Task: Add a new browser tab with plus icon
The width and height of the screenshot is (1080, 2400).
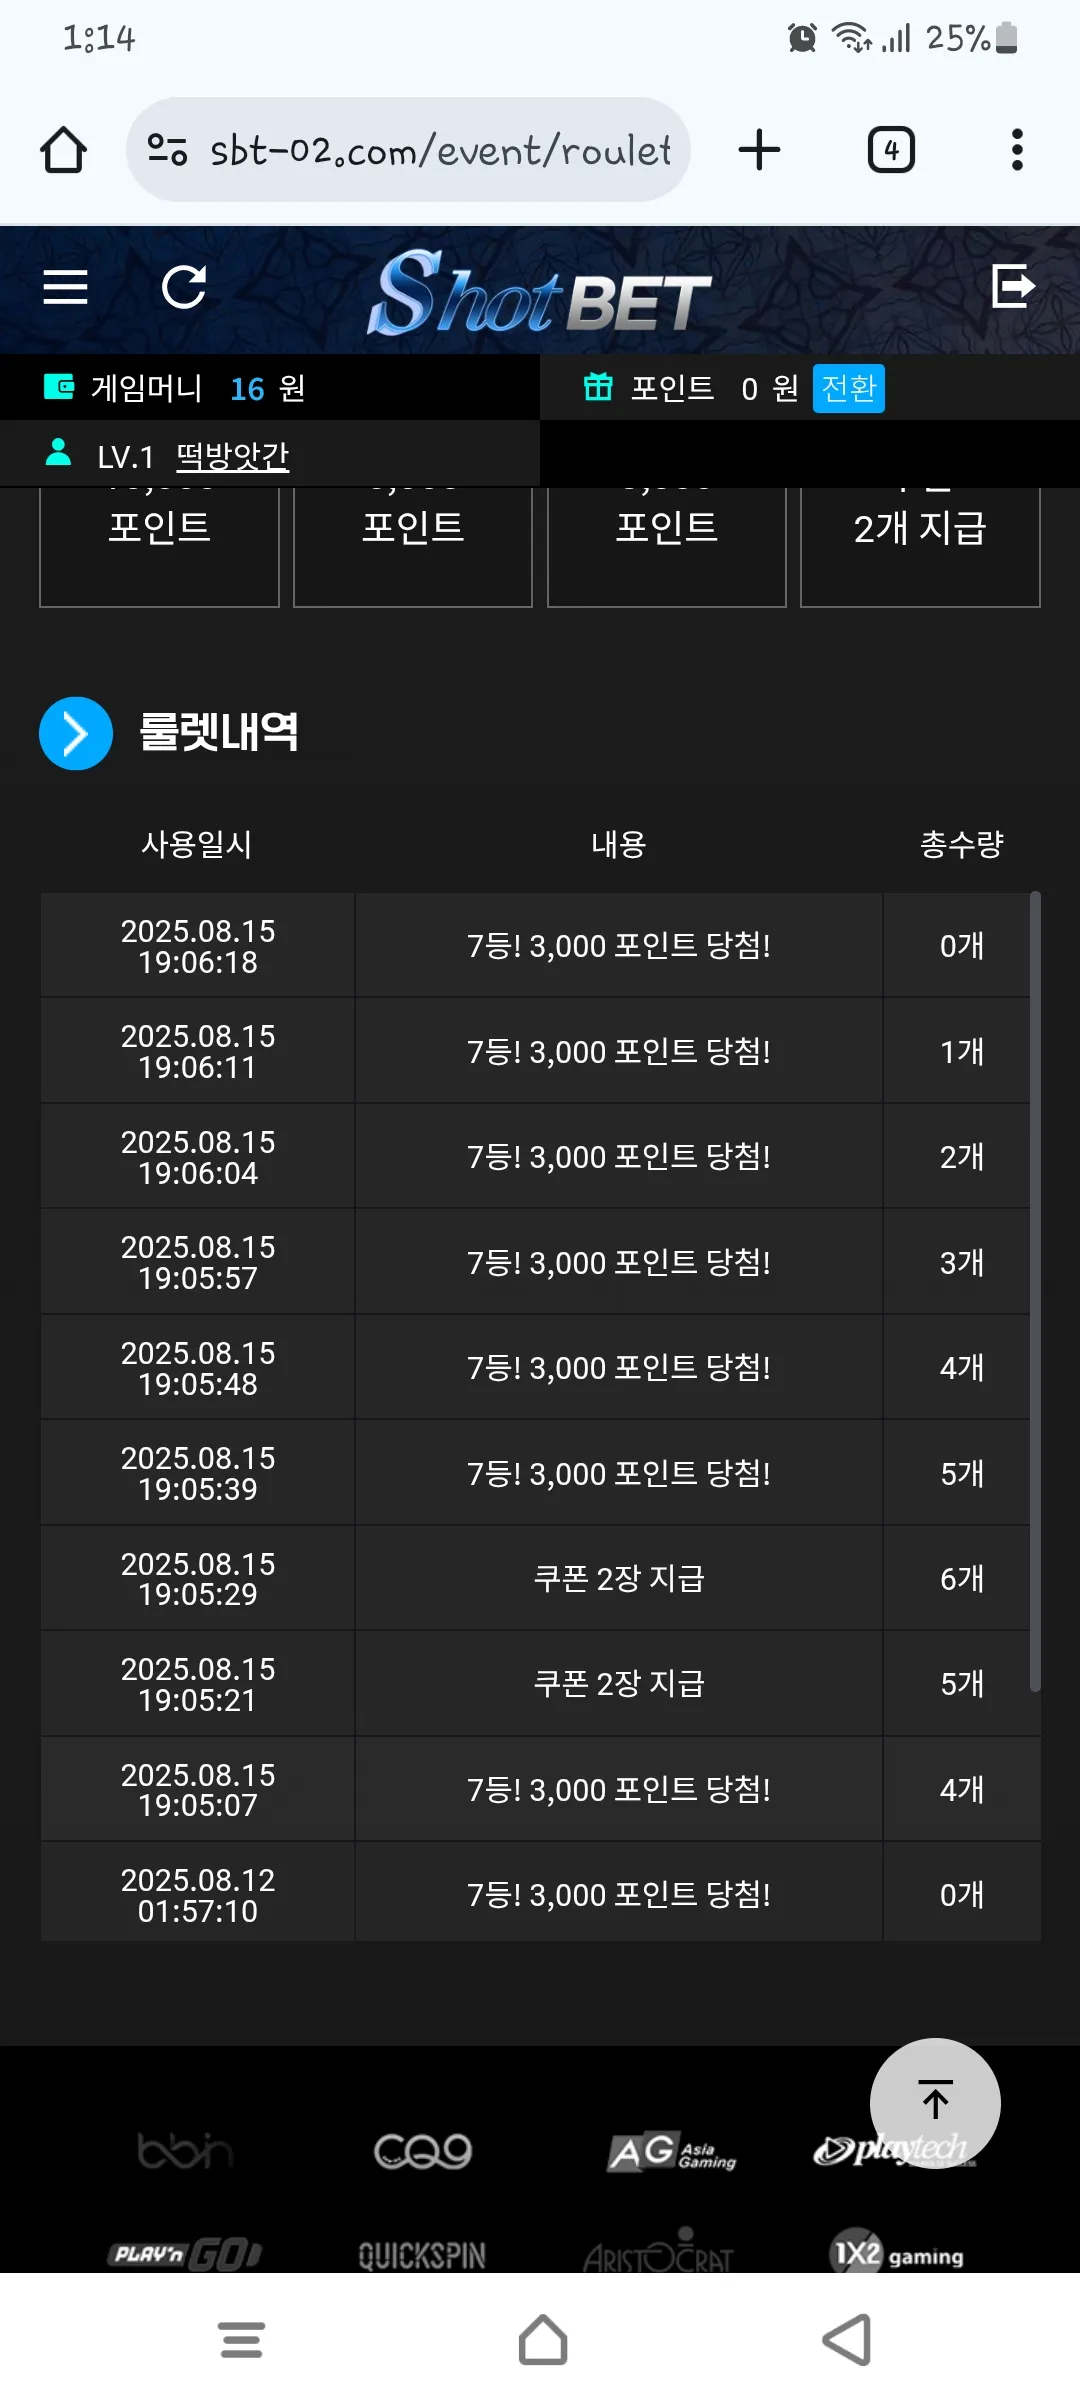Action: point(759,150)
